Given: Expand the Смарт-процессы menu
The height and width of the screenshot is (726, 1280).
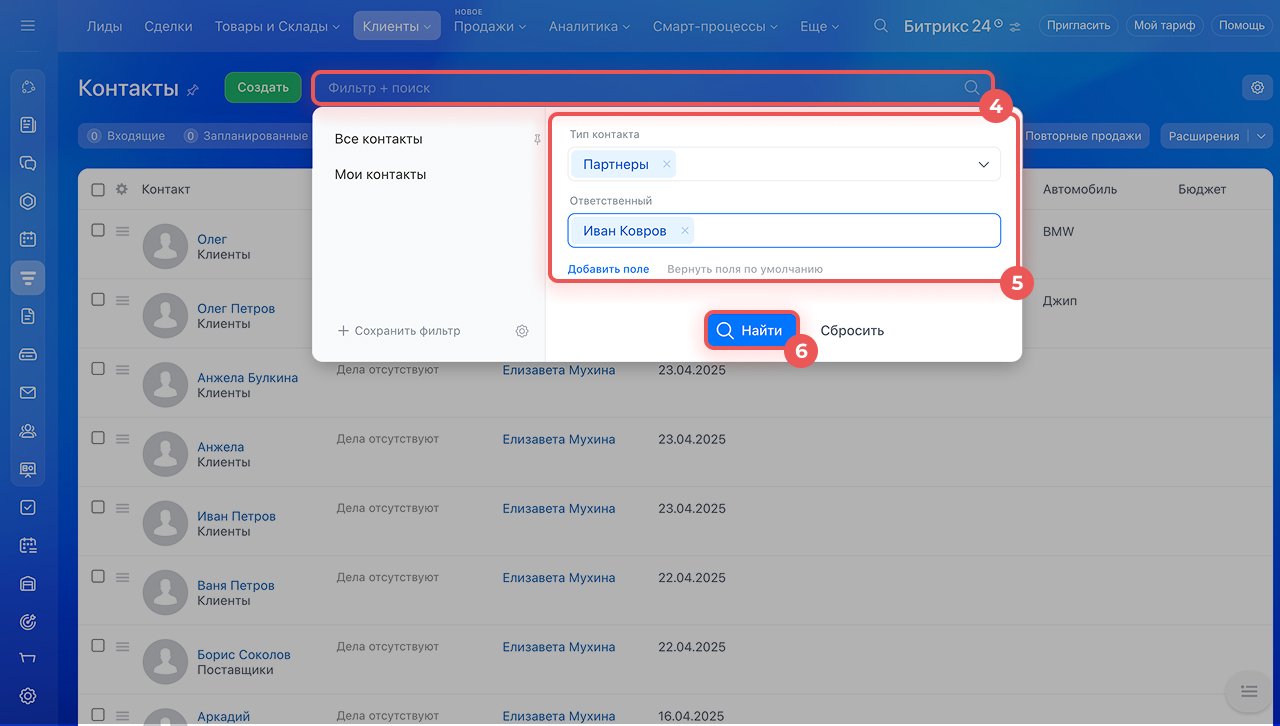Looking at the screenshot, I should (716, 26).
